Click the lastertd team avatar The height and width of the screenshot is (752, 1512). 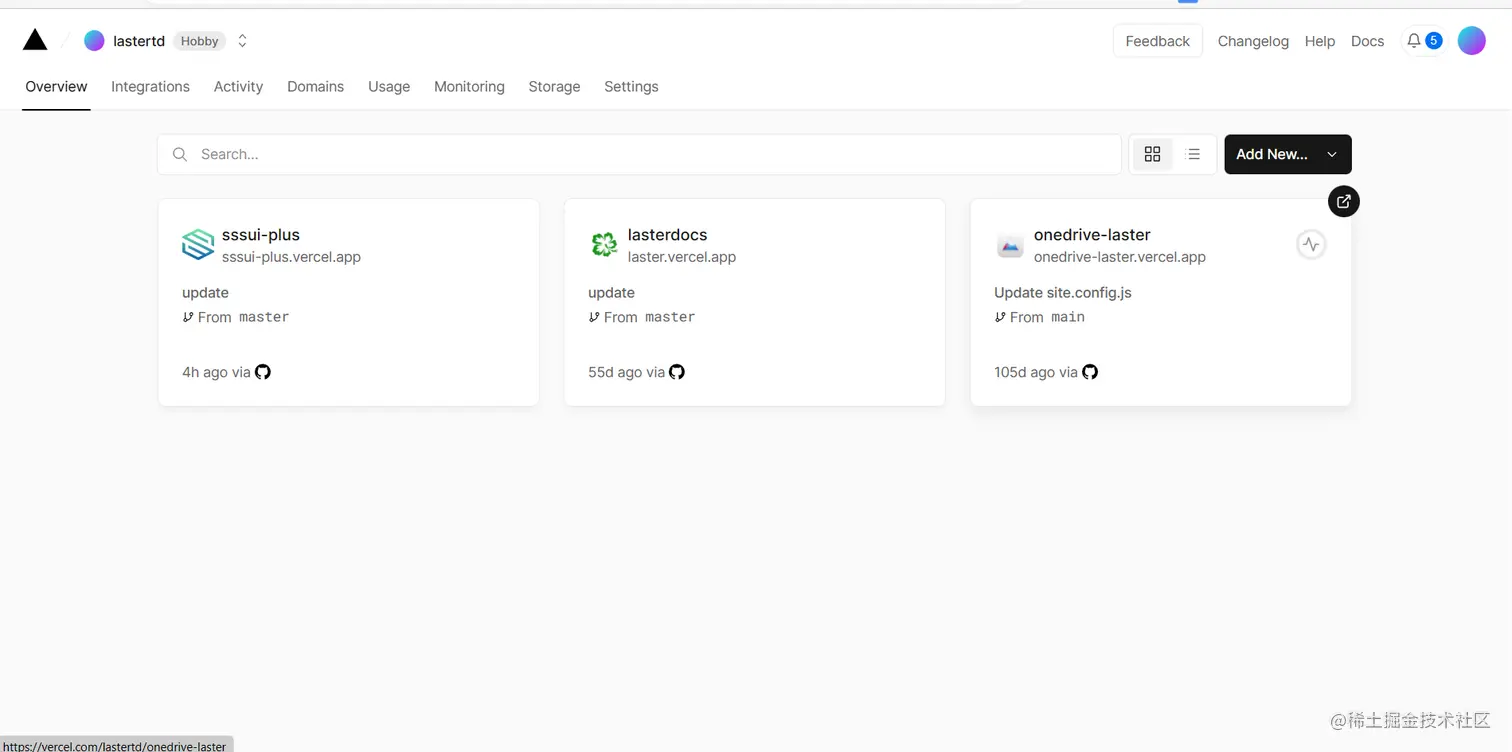click(x=94, y=41)
